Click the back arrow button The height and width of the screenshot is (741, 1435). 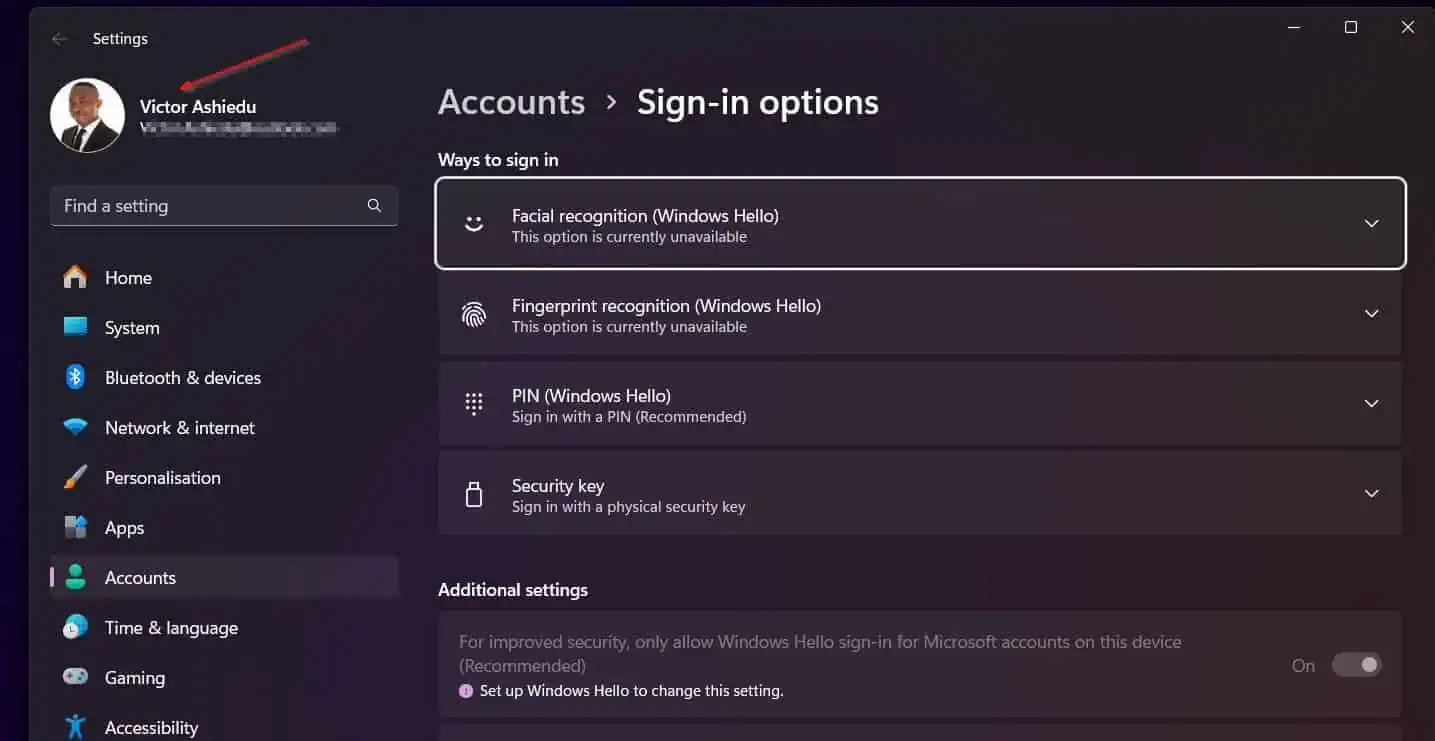click(59, 39)
